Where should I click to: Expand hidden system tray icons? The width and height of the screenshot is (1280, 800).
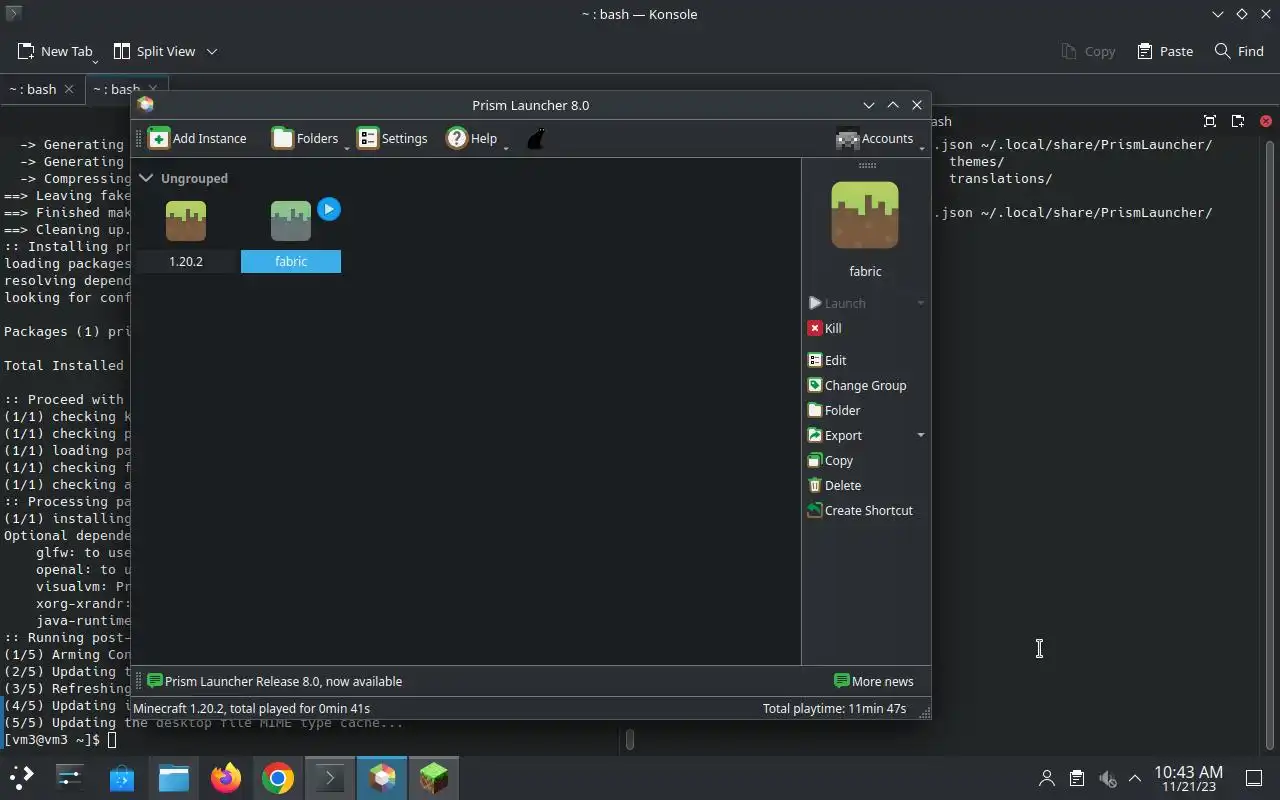coord(1135,778)
